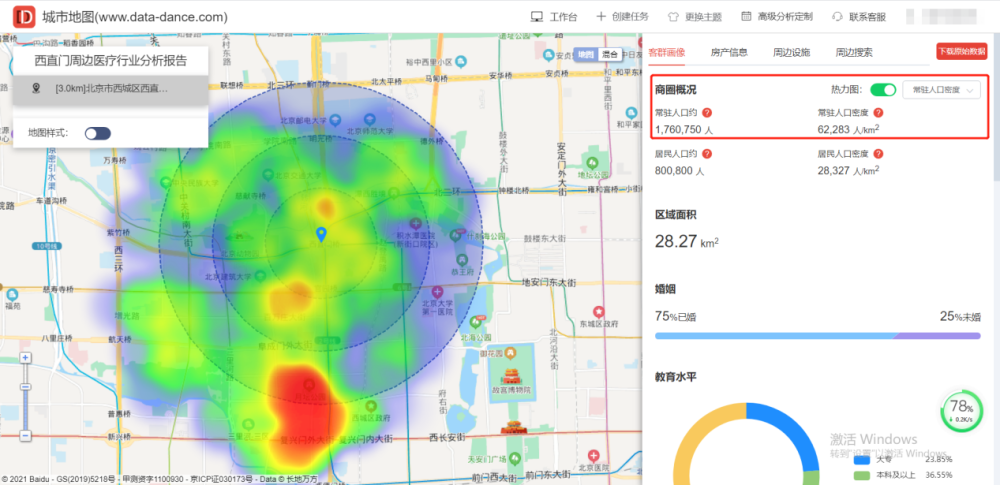Click the 北海公园 green park icon
The height and width of the screenshot is (485, 1000).
tap(475, 324)
